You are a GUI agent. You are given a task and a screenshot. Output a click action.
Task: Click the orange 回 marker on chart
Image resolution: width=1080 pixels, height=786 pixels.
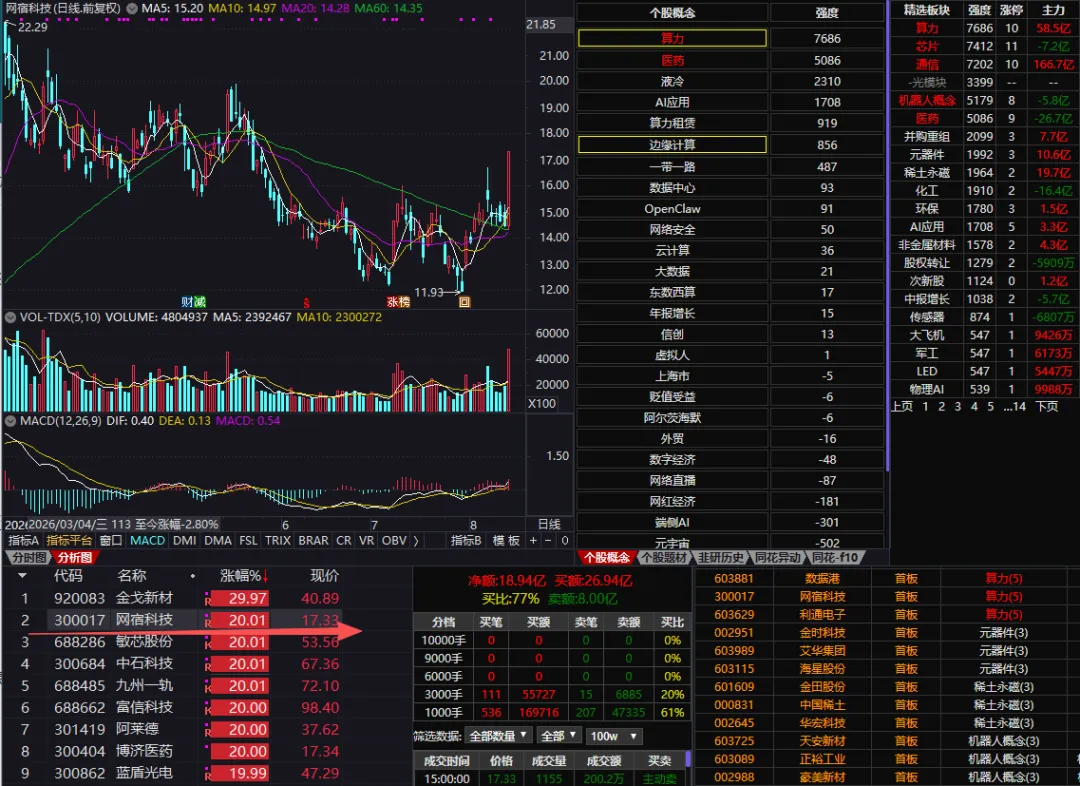465,302
